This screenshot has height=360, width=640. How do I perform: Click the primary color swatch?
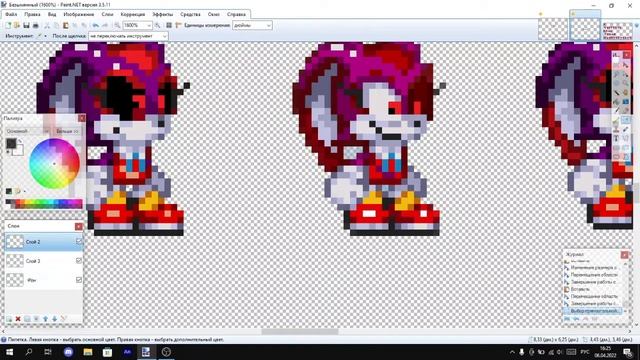11,143
